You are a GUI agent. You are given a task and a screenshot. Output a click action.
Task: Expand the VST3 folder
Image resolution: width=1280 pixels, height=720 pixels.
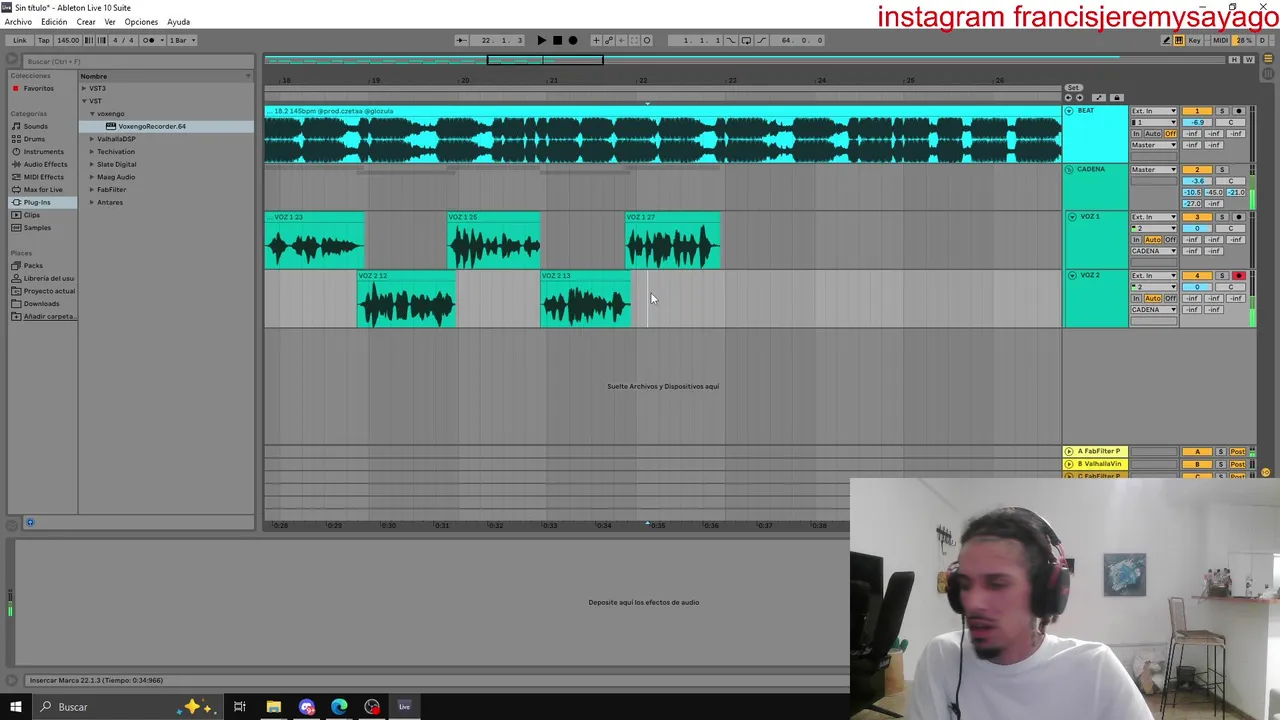click(x=85, y=88)
